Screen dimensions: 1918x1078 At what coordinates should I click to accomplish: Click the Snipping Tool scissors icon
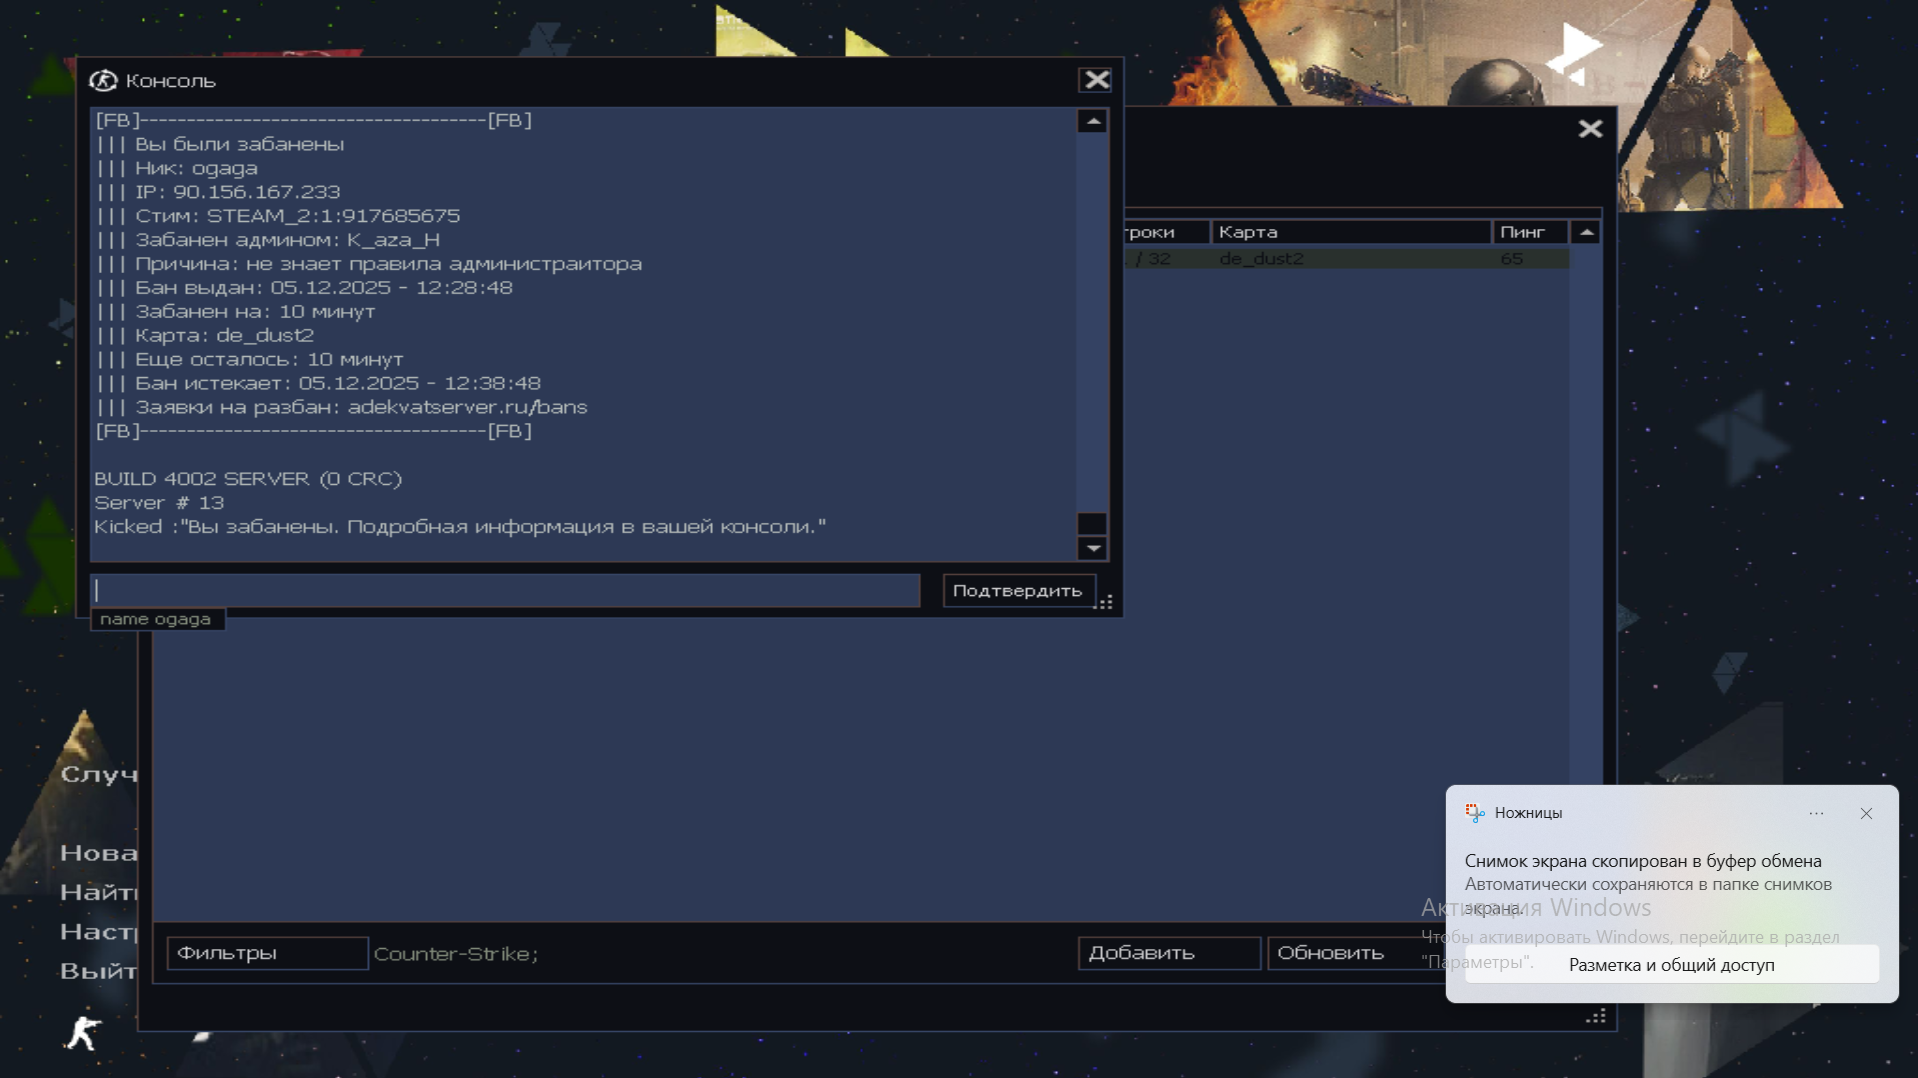[x=1474, y=813]
